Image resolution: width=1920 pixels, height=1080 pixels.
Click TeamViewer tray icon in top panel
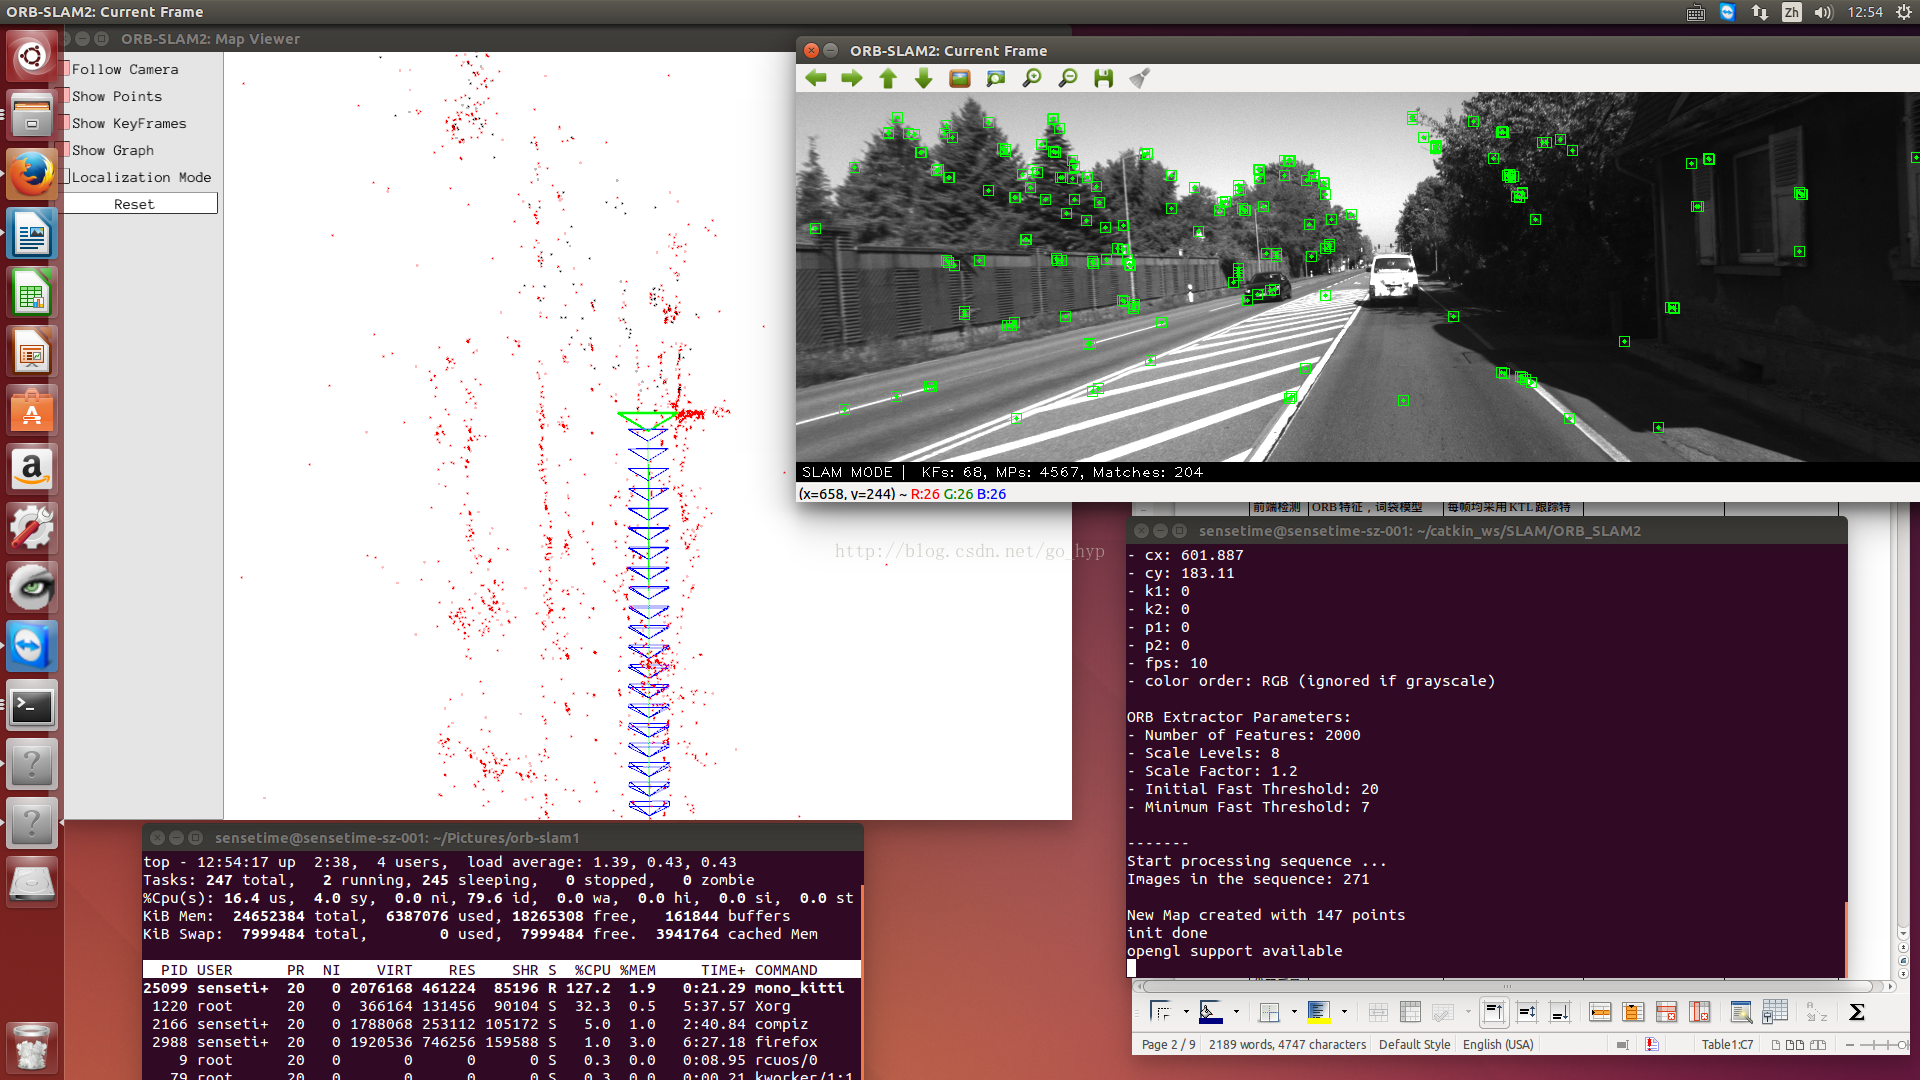(1727, 12)
